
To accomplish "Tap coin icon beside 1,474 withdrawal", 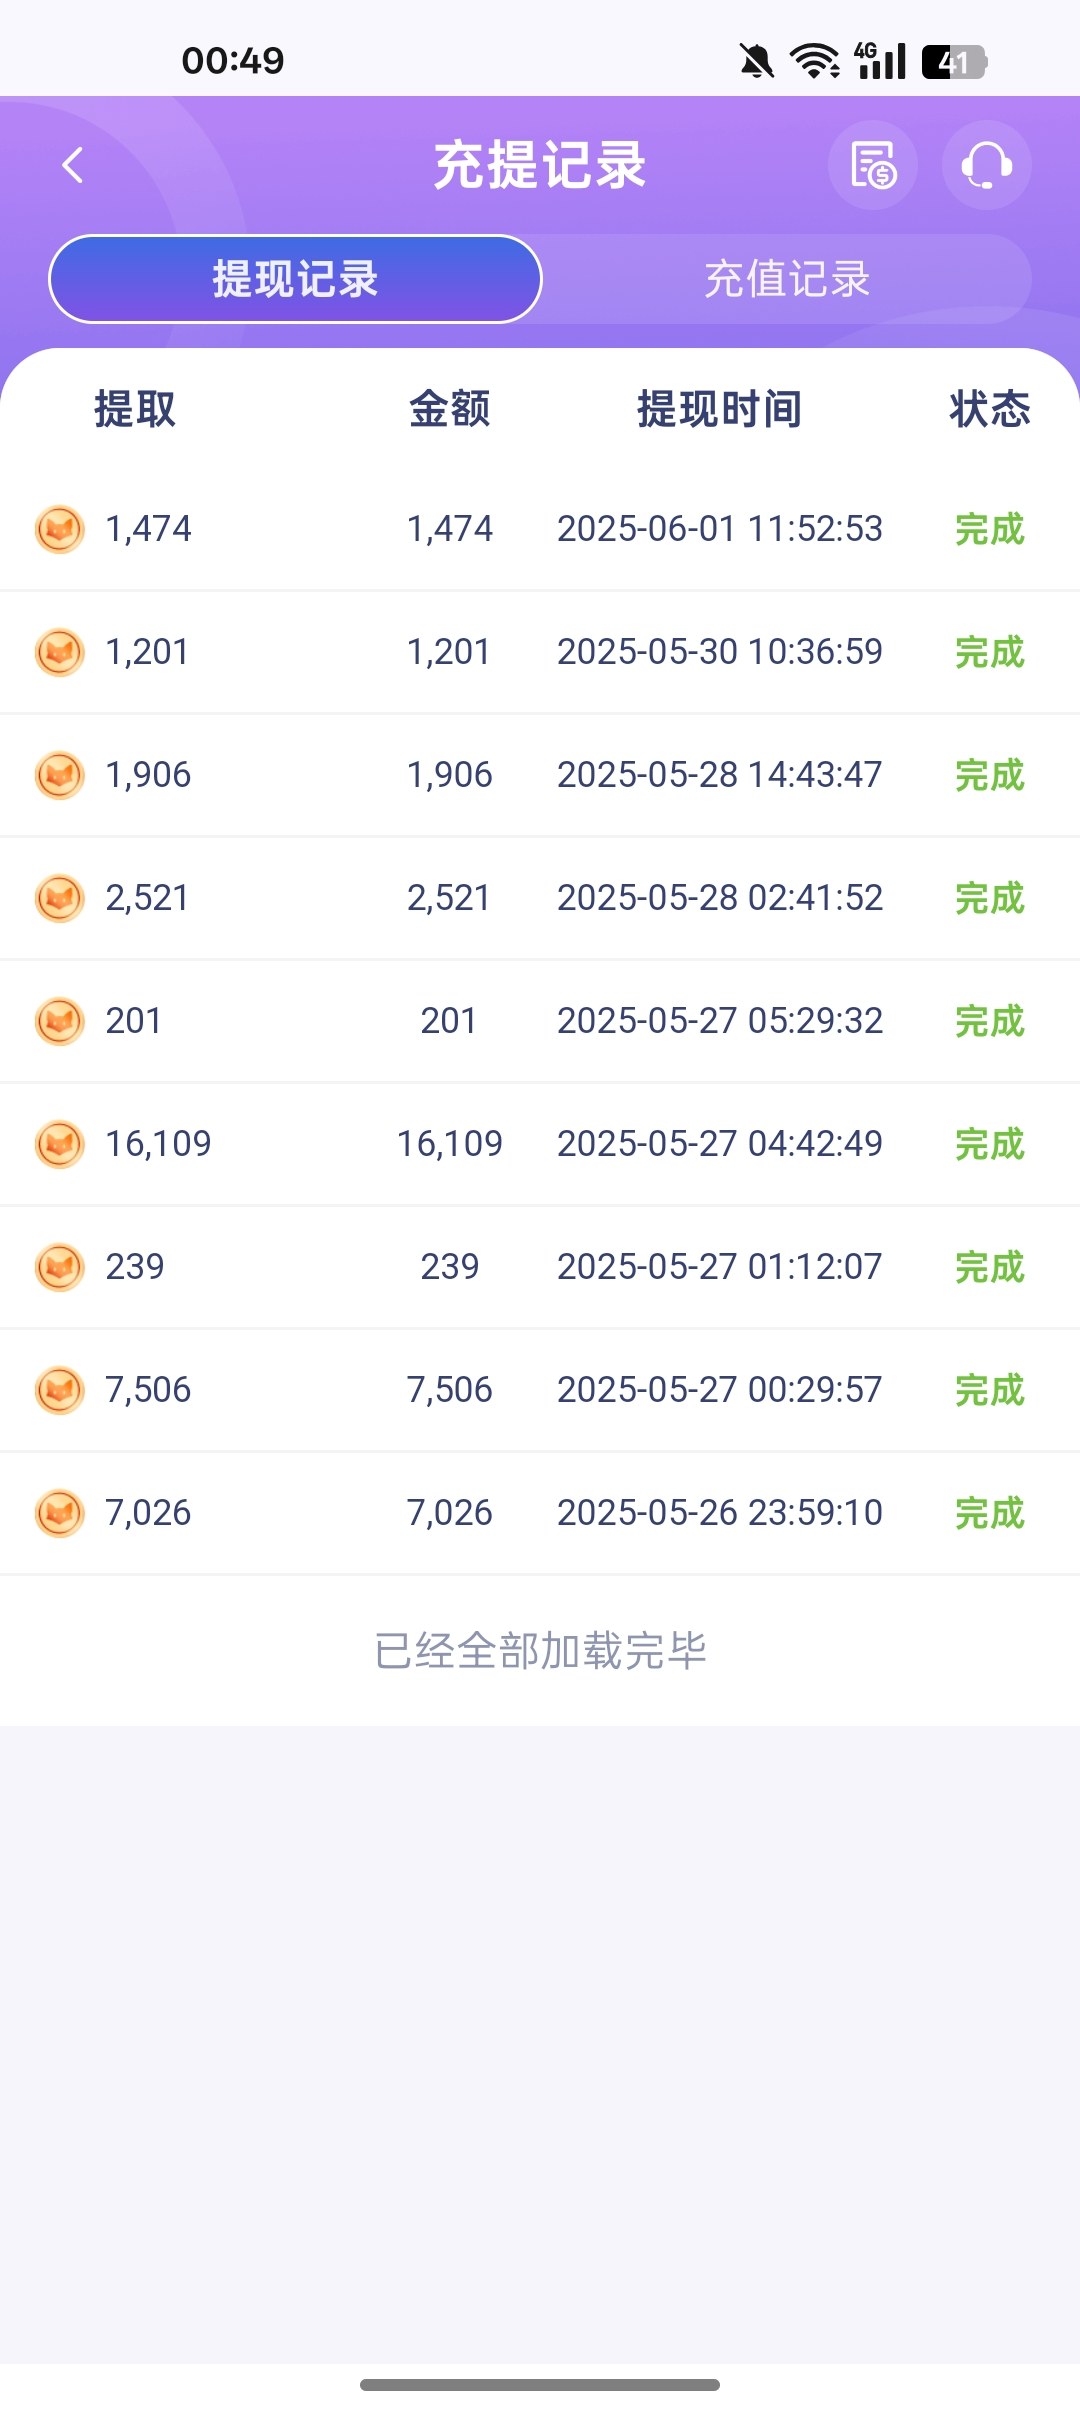I will (60, 529).
